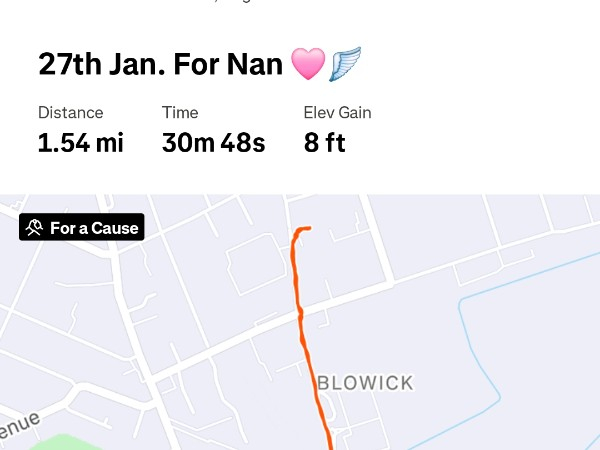
Task: Open the activity title 27th Jan. For Nan
Action: (x=160, y=65)
